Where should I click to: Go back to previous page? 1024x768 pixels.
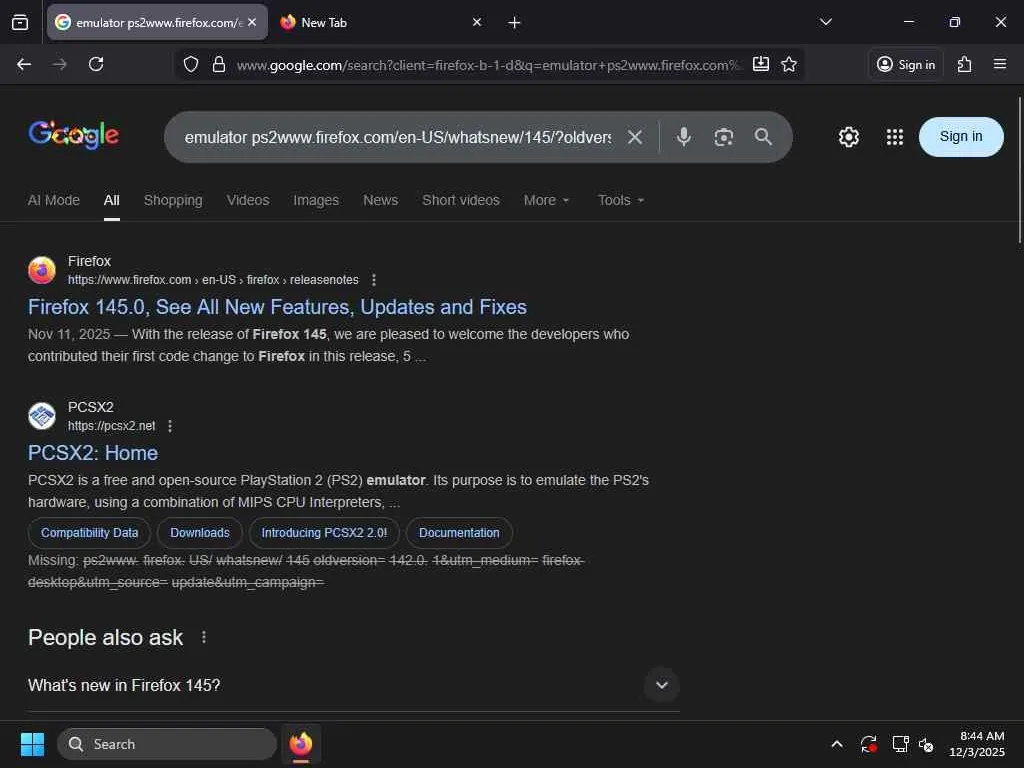click(24, 64)
